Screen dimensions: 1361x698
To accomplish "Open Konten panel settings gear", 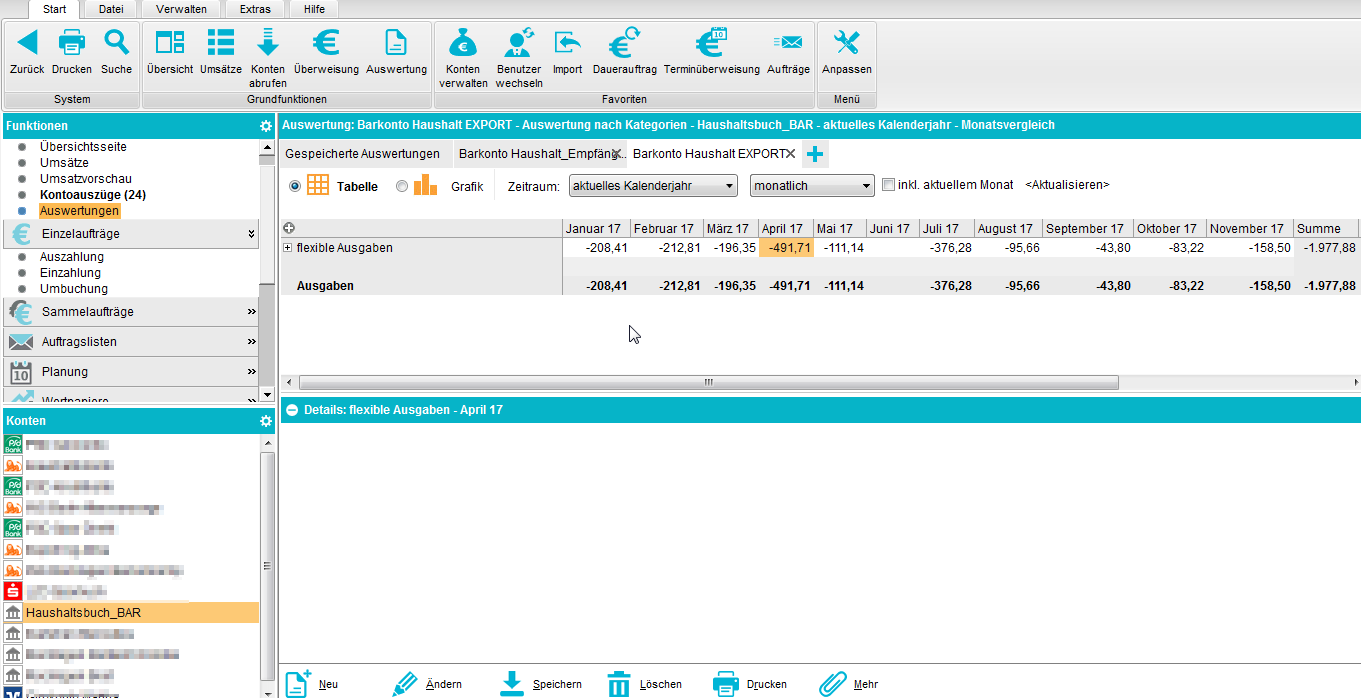I will [x=266, y=421].
